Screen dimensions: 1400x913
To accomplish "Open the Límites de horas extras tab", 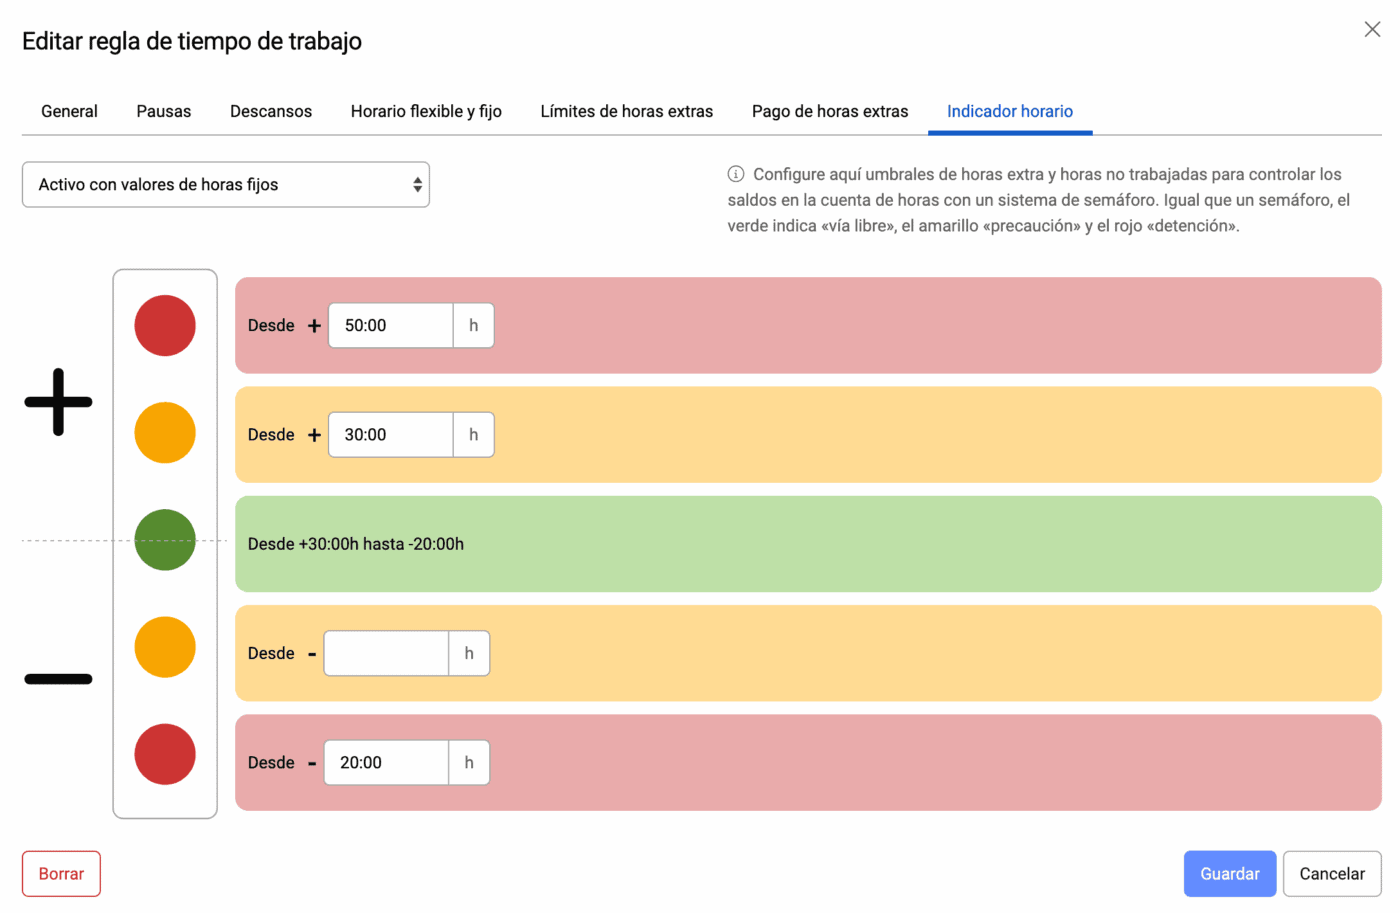I will coord(627,111).
